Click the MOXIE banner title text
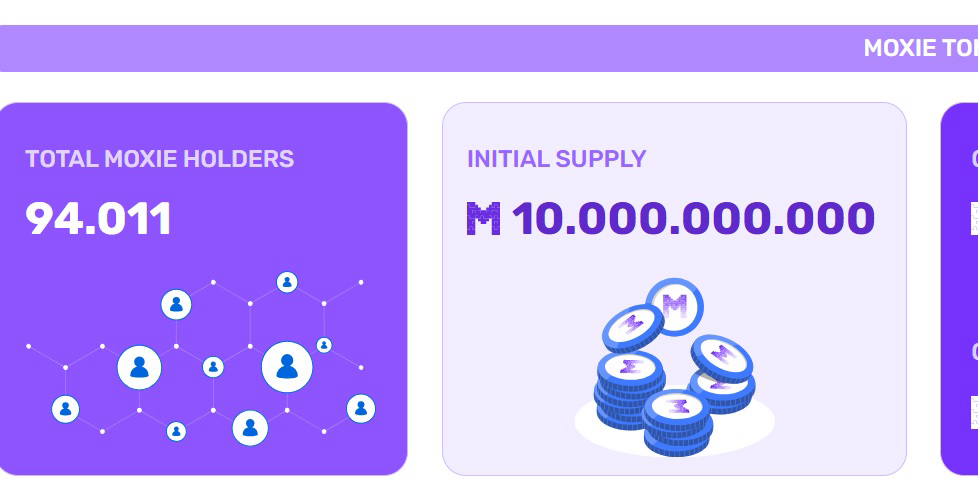The height and width of the screenshot is (489, 978). 920,48
